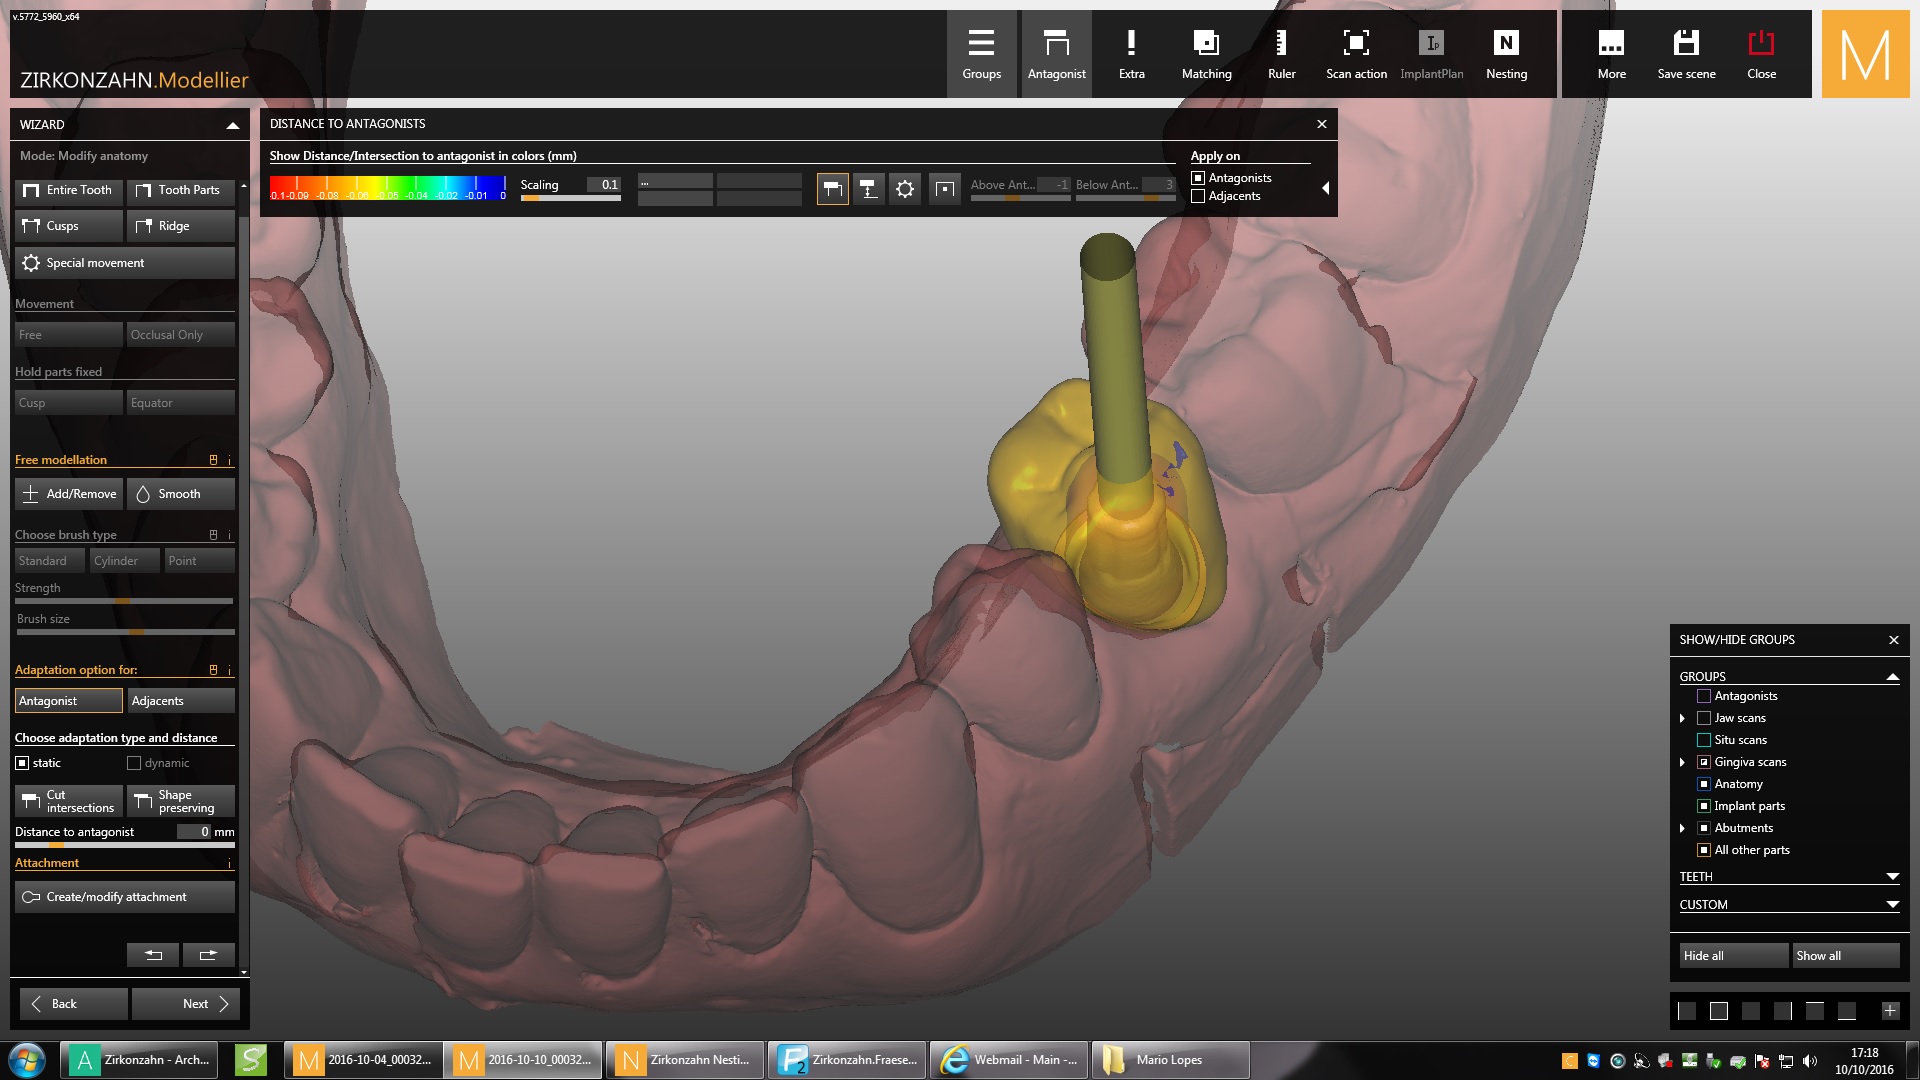The width and height of the screenshot is (1920, 1080).
Task: Expand the Jaw scans tree item
Action: (x=1684, y=718)
